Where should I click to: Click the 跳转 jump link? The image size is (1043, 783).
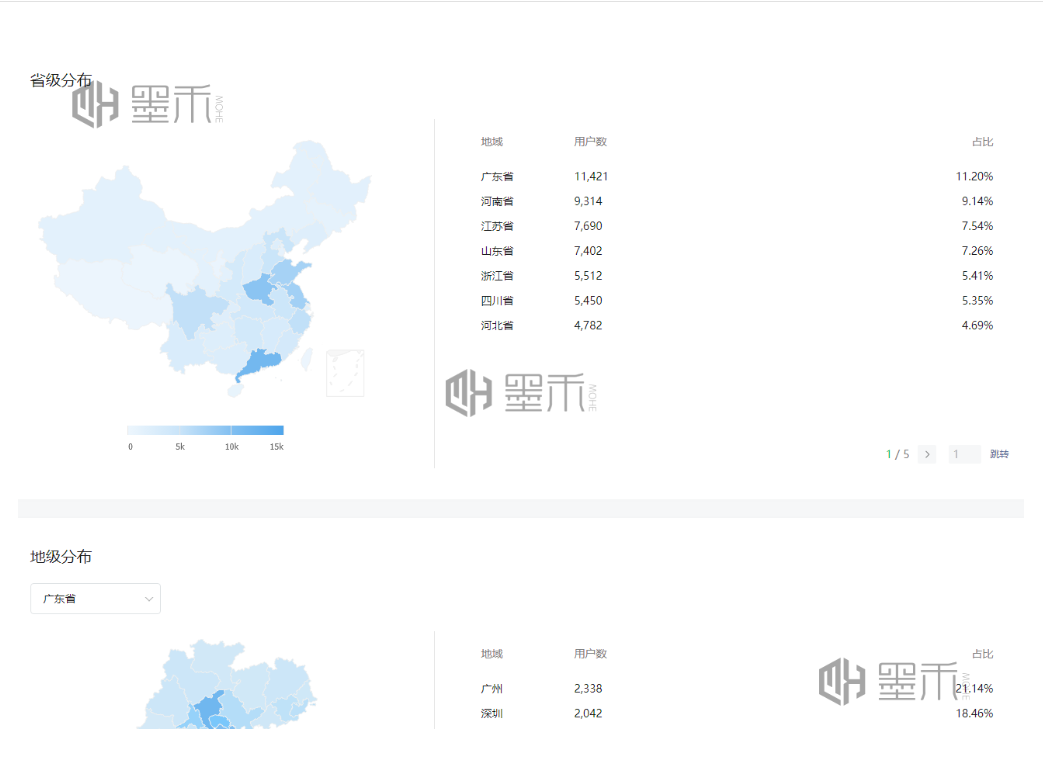998,454
